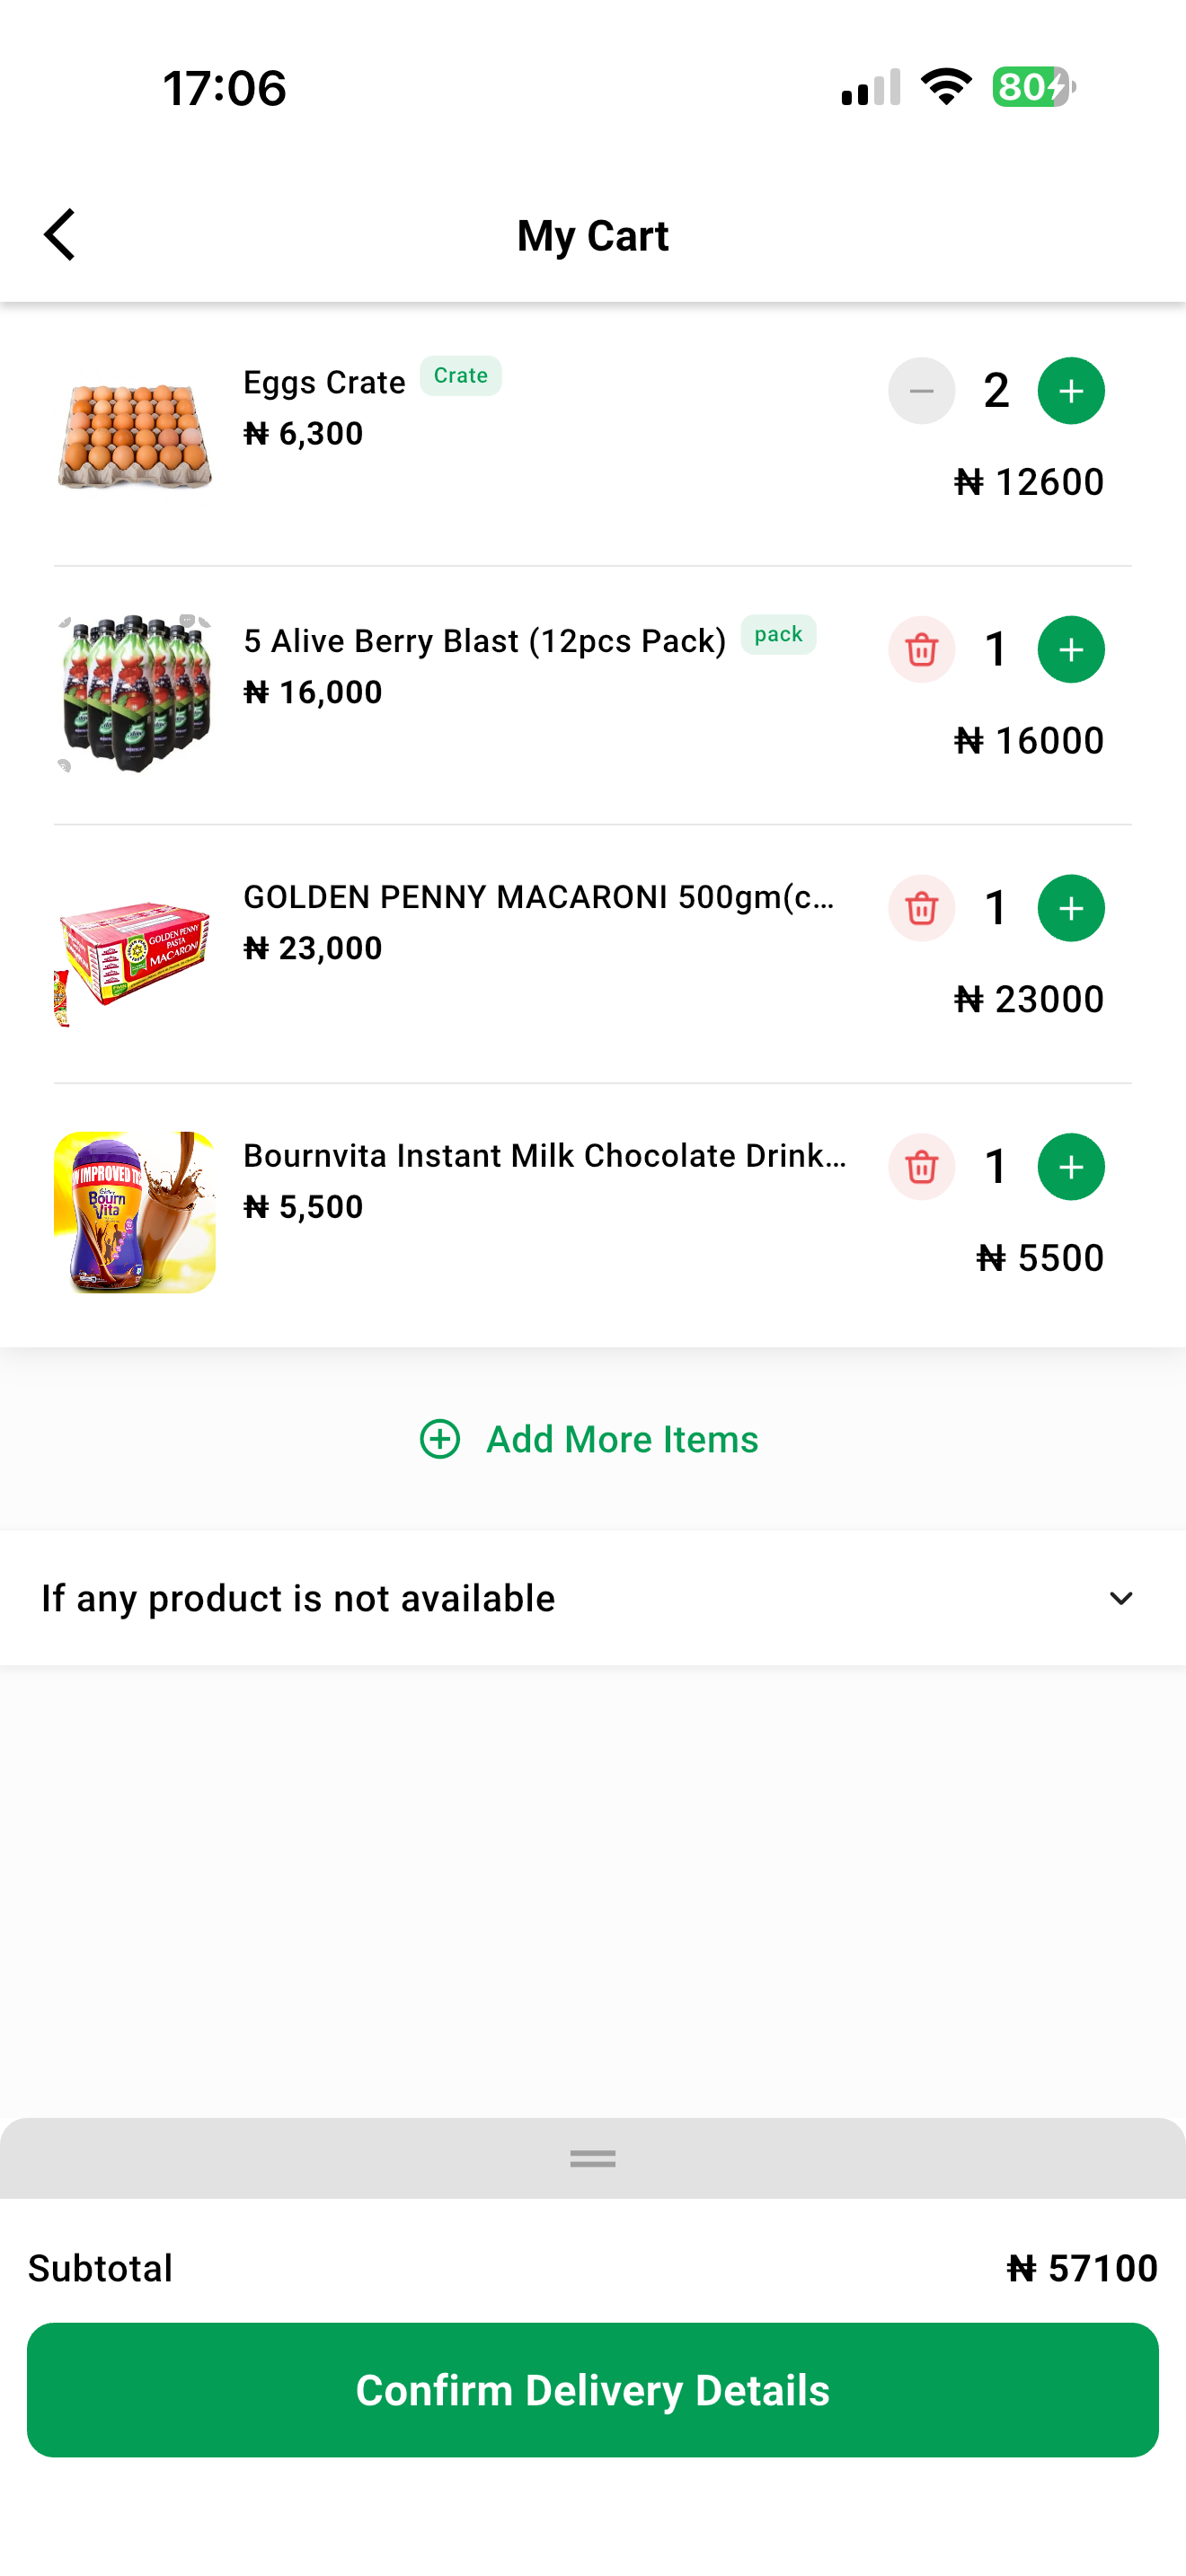The height and width of the screenshot is (2576, 1186).
Task: Confirm Delivery Details
Action: (x=593, y=2390)
